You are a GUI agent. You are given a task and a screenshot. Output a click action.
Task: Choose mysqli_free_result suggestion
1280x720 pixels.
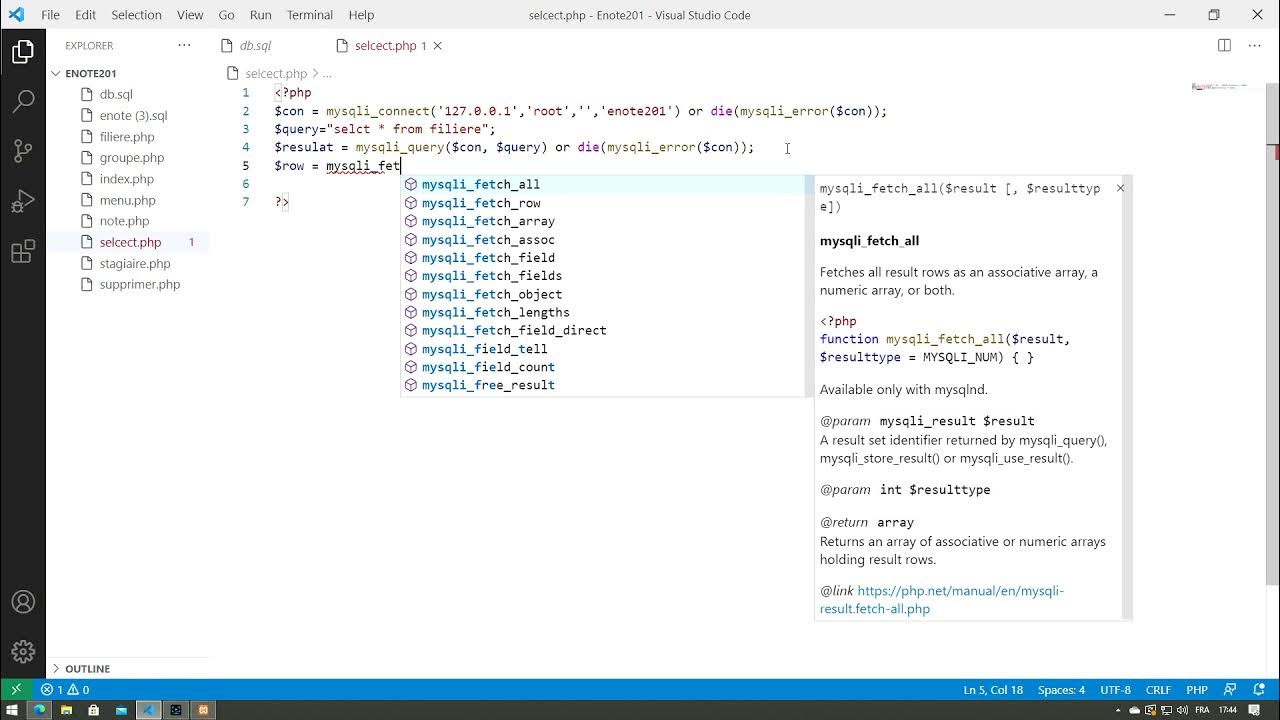[603, 385]
